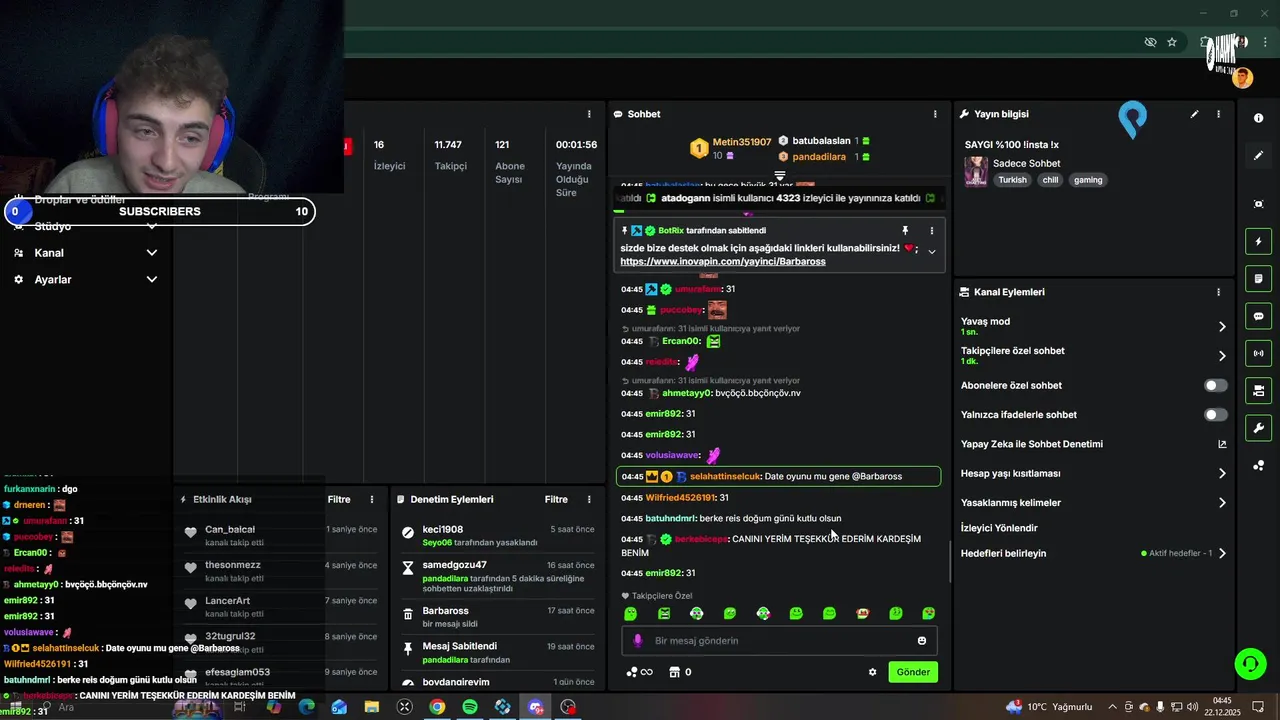
Task: Toggle Abonelere özel sohbet switch
Action: pyautogui.click(x=1215, y=385)
